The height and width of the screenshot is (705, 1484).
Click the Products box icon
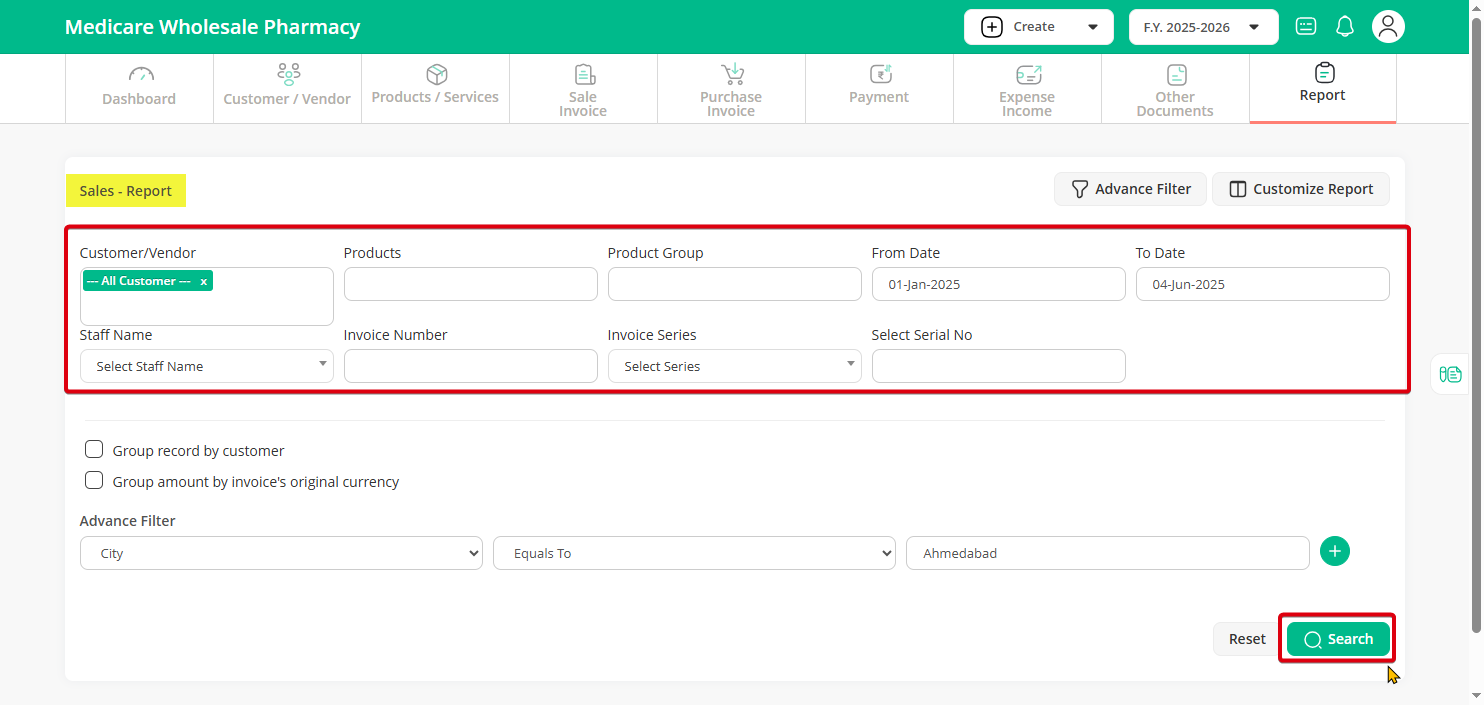tap(436, 74)
